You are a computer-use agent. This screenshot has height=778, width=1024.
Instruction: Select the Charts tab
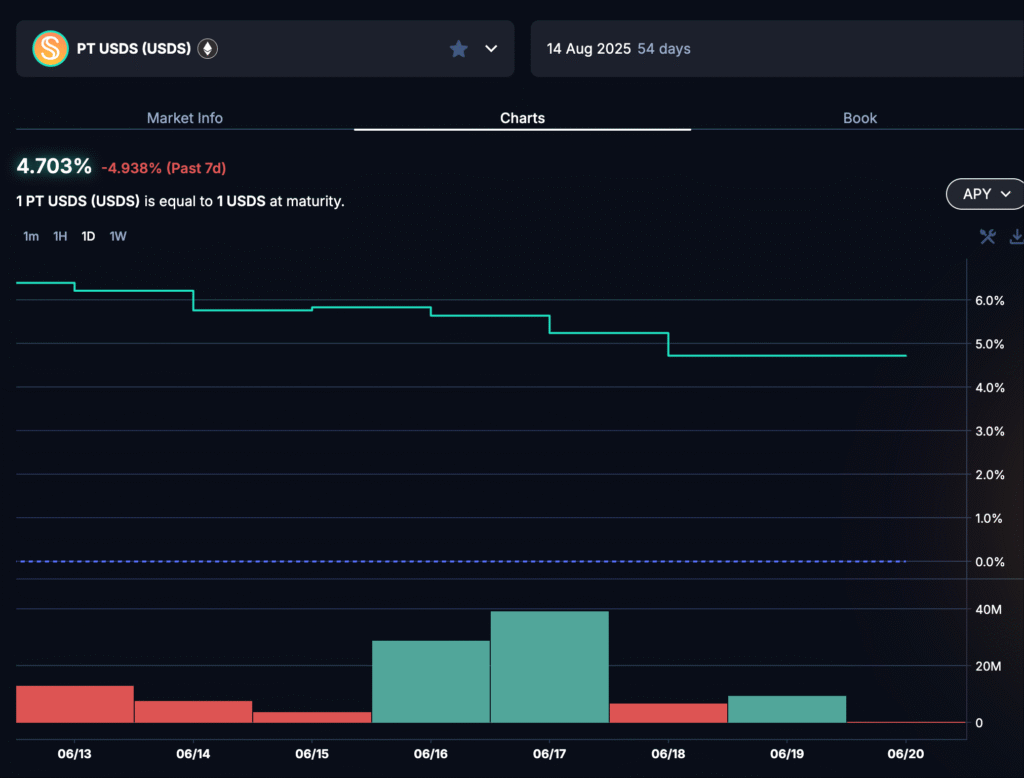pos(522,118)
